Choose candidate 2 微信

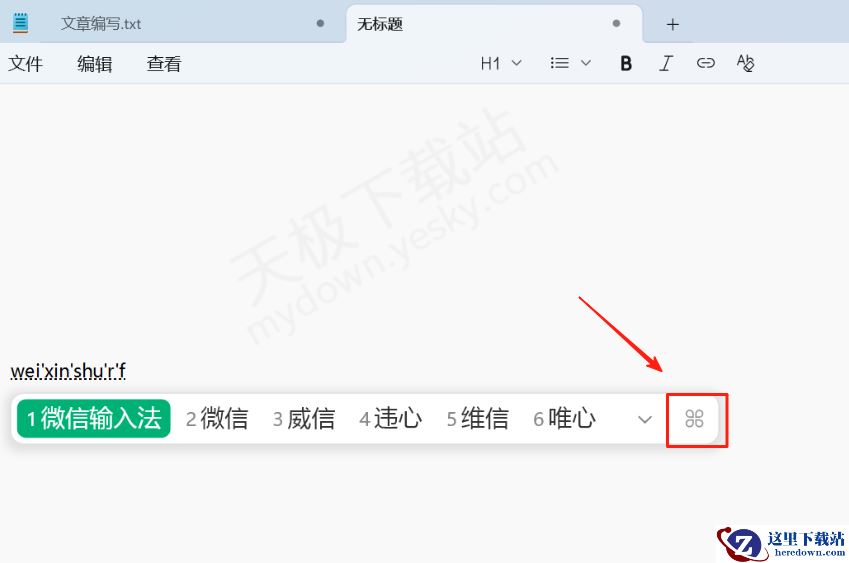point(217,418)
